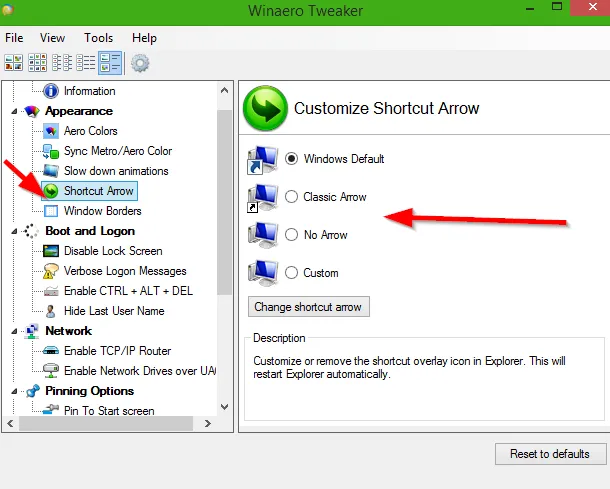Viewport: 610px width, 489px height.
Task: Click the Pin To Start screen icon
Action: (51, 410)
